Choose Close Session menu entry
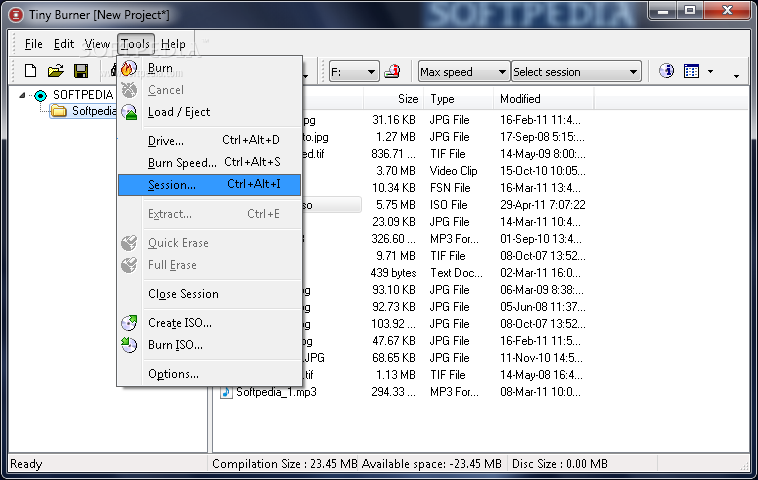The height and width of the screenshot is (480, 758). point(209,294)
